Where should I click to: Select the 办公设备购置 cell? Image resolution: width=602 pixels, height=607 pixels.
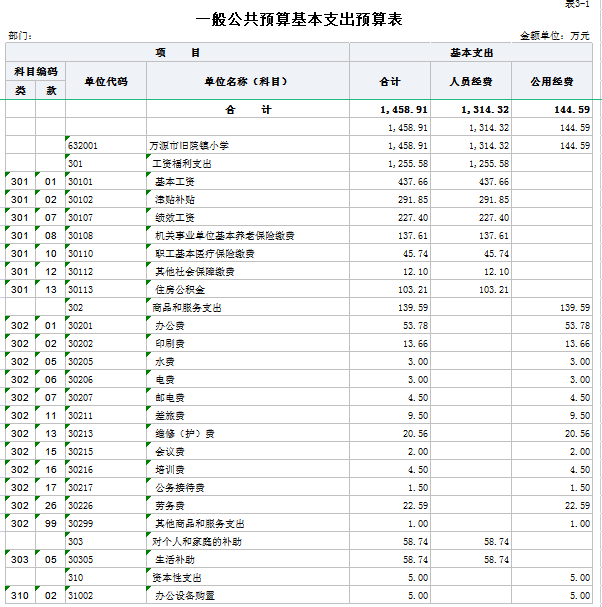(x=248, y=595)
